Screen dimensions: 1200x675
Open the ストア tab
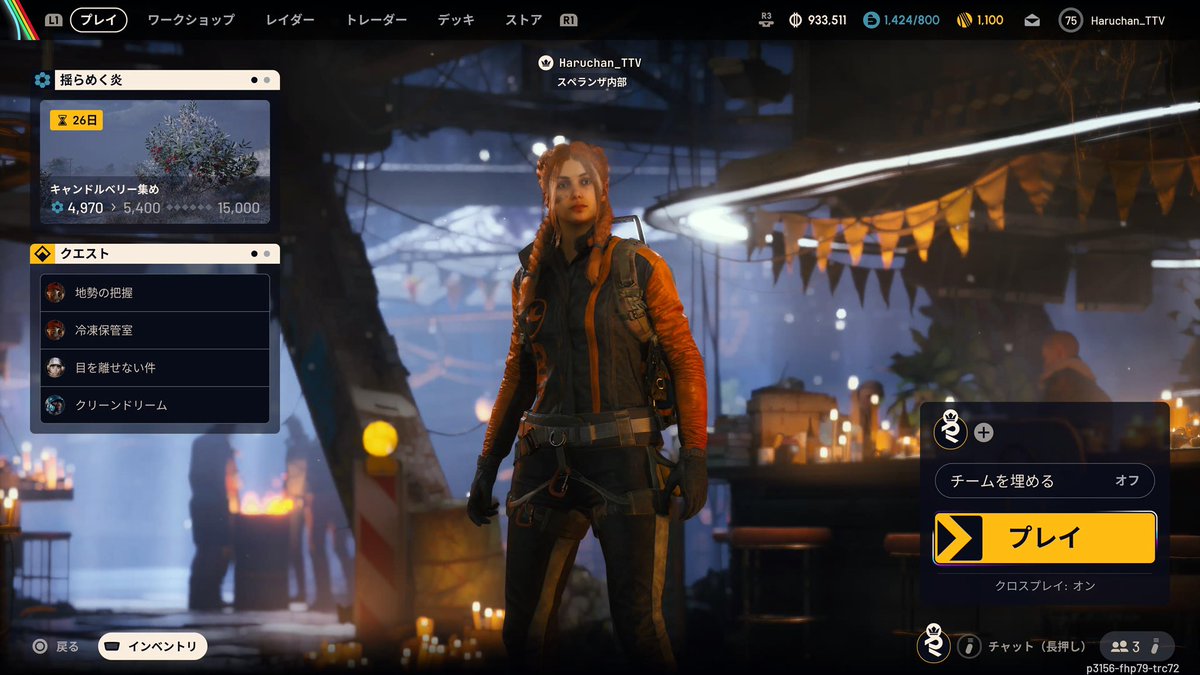pyautogui.click(x=524, y=19)
